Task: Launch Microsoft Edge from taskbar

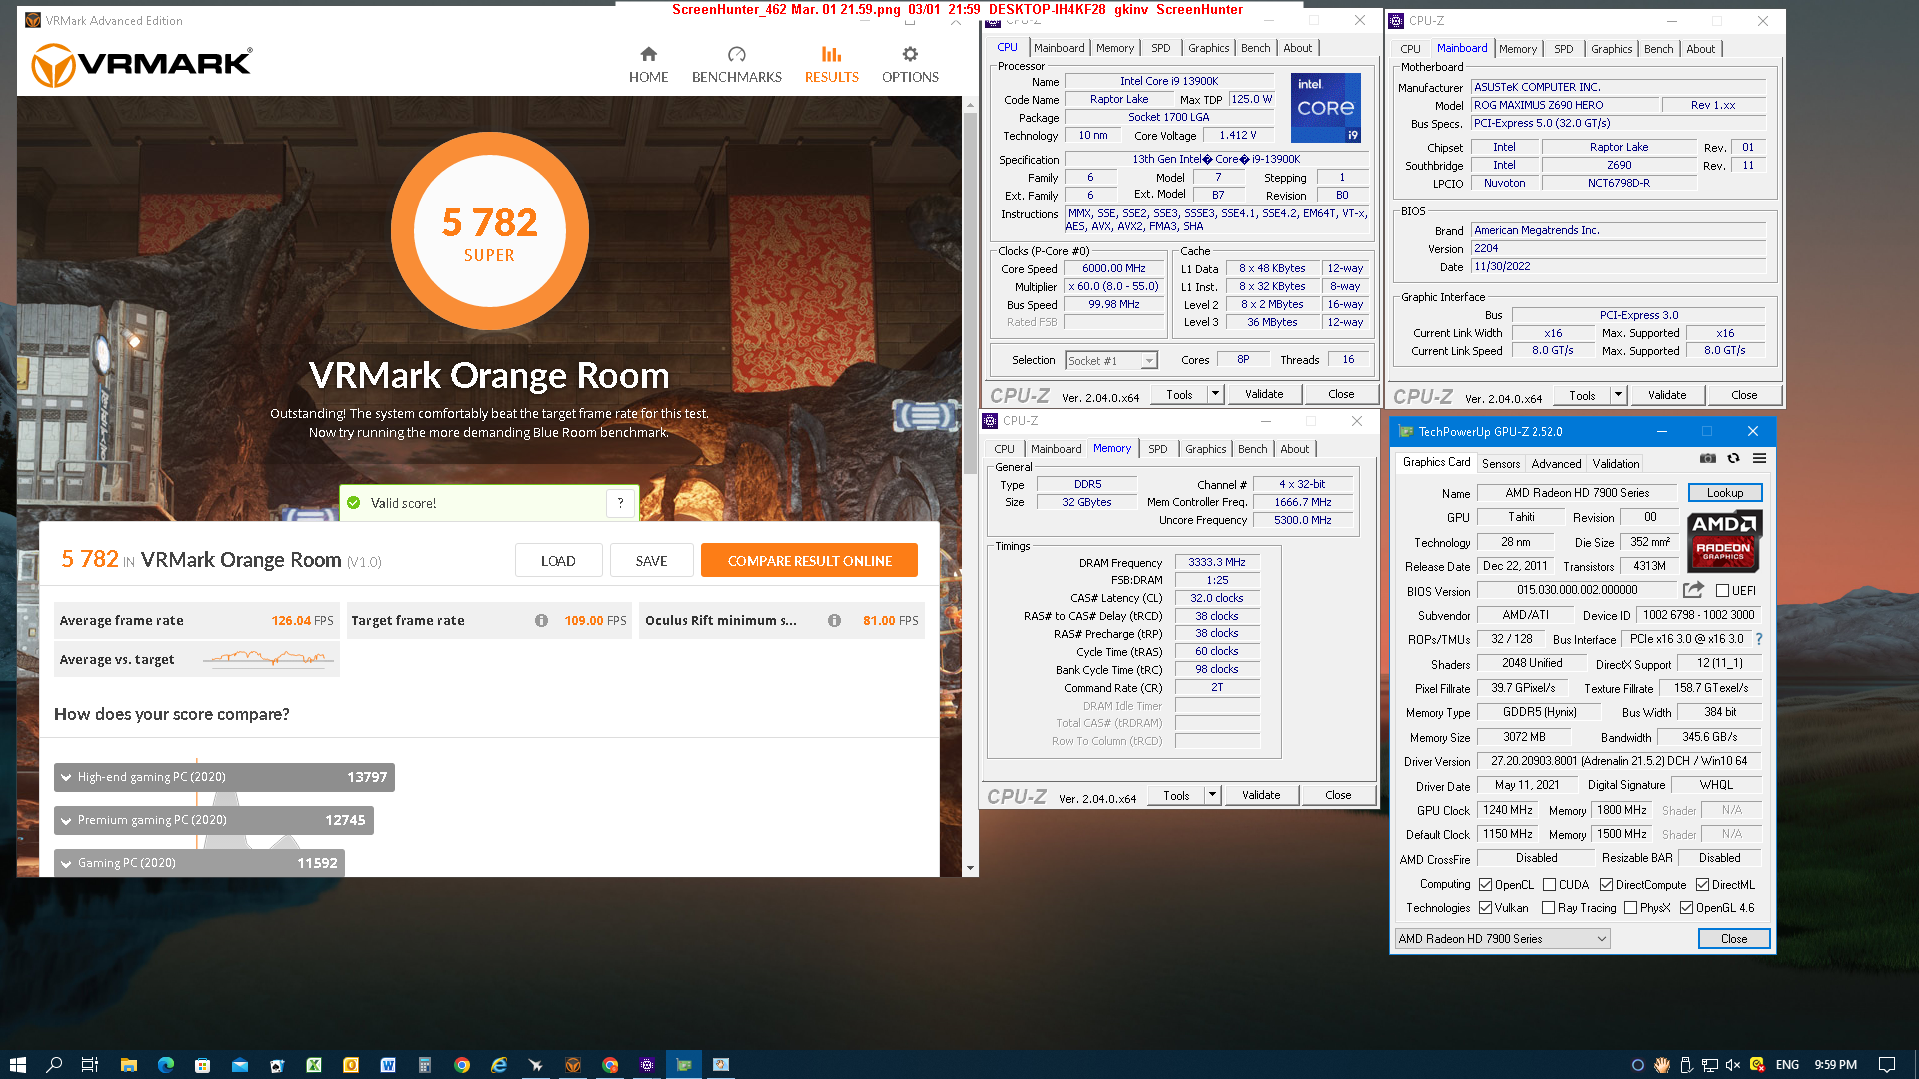Action: pos(166,1065)
